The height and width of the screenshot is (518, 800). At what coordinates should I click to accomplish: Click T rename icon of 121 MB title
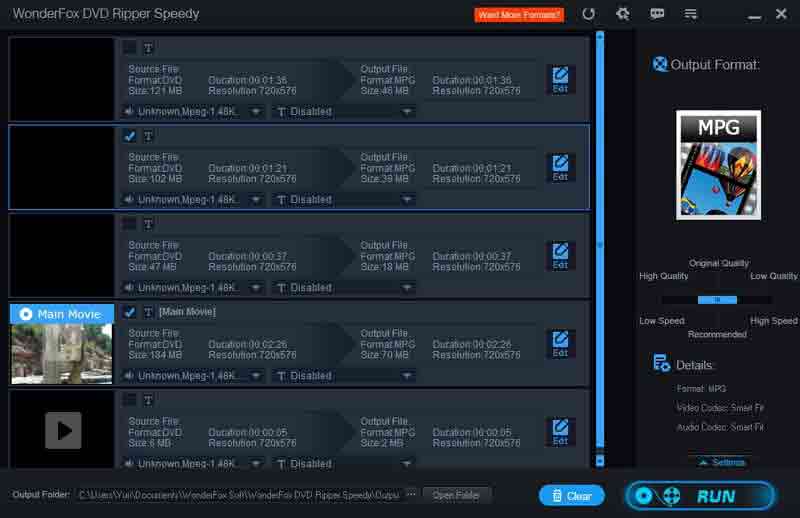click(148, 48)
